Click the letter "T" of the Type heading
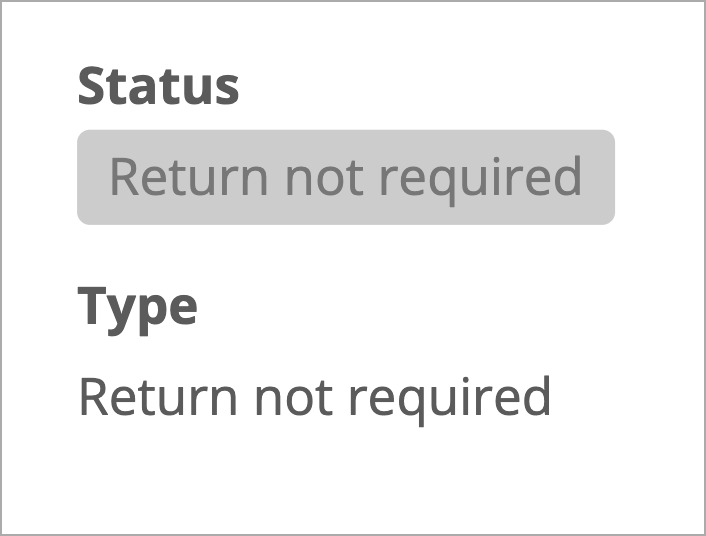The width and height of the screenshot is (706, 536). 92,305
